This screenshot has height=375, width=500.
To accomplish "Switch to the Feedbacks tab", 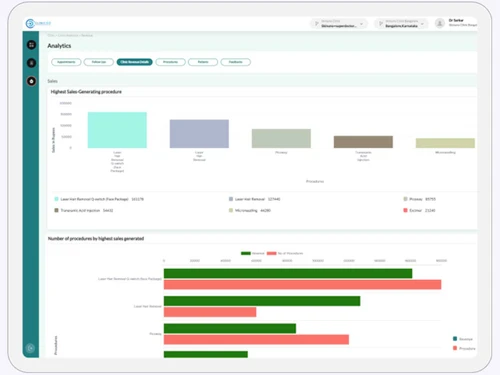I will (236, 62).
